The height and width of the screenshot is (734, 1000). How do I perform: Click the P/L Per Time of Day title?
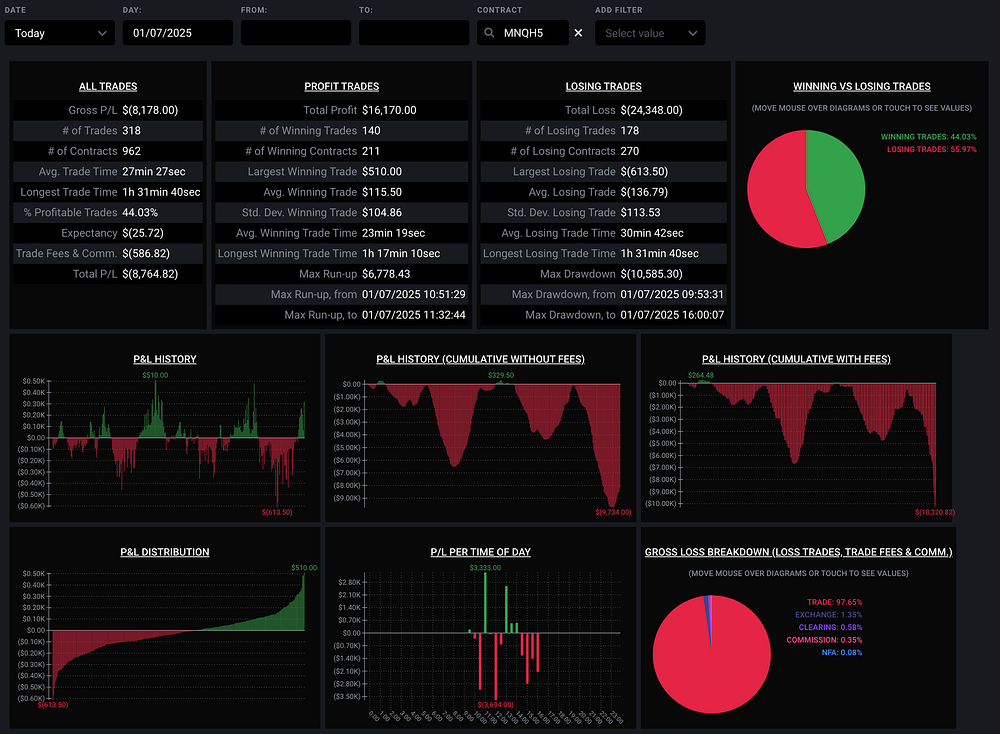click(x=480, y=552)
